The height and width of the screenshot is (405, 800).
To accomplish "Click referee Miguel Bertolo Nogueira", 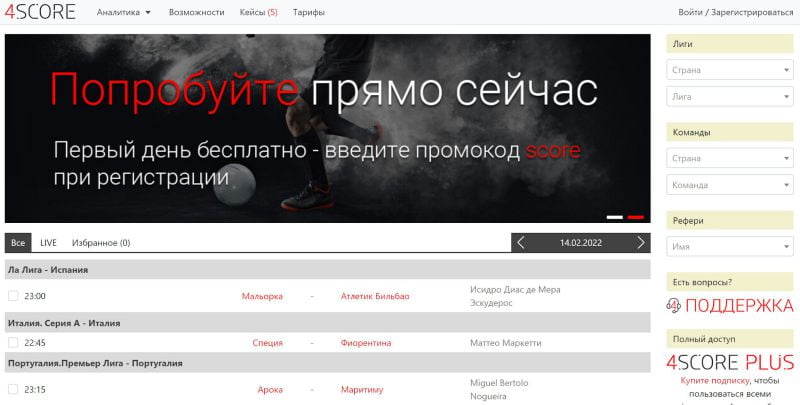I will pos(499,389).
